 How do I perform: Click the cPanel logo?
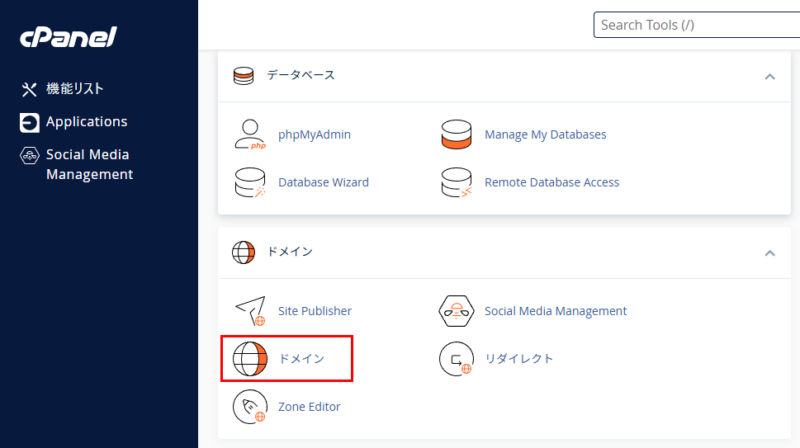coord(68,38)
